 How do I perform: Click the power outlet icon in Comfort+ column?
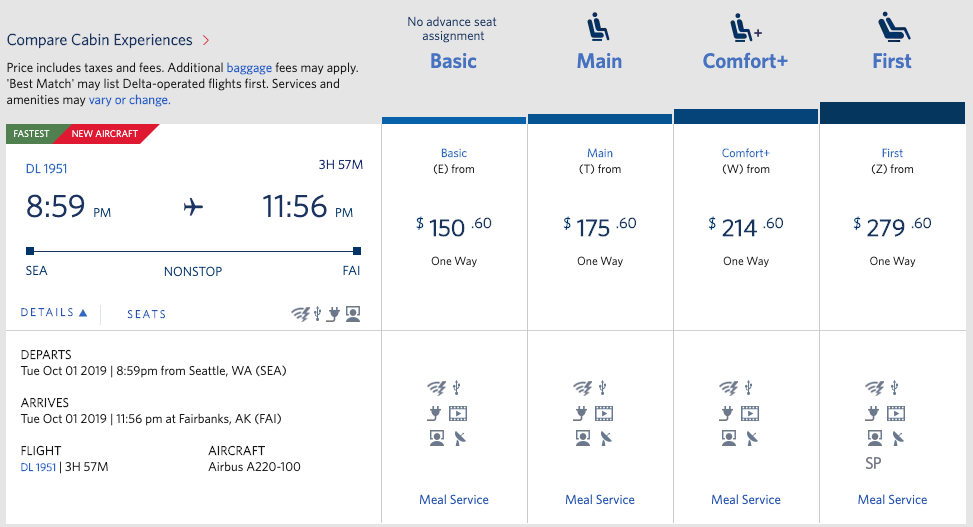coord(727,413)
